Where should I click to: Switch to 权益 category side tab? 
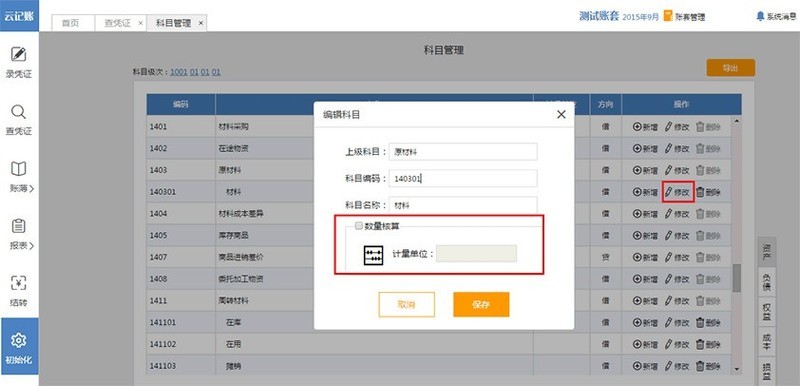coord(766,312)
